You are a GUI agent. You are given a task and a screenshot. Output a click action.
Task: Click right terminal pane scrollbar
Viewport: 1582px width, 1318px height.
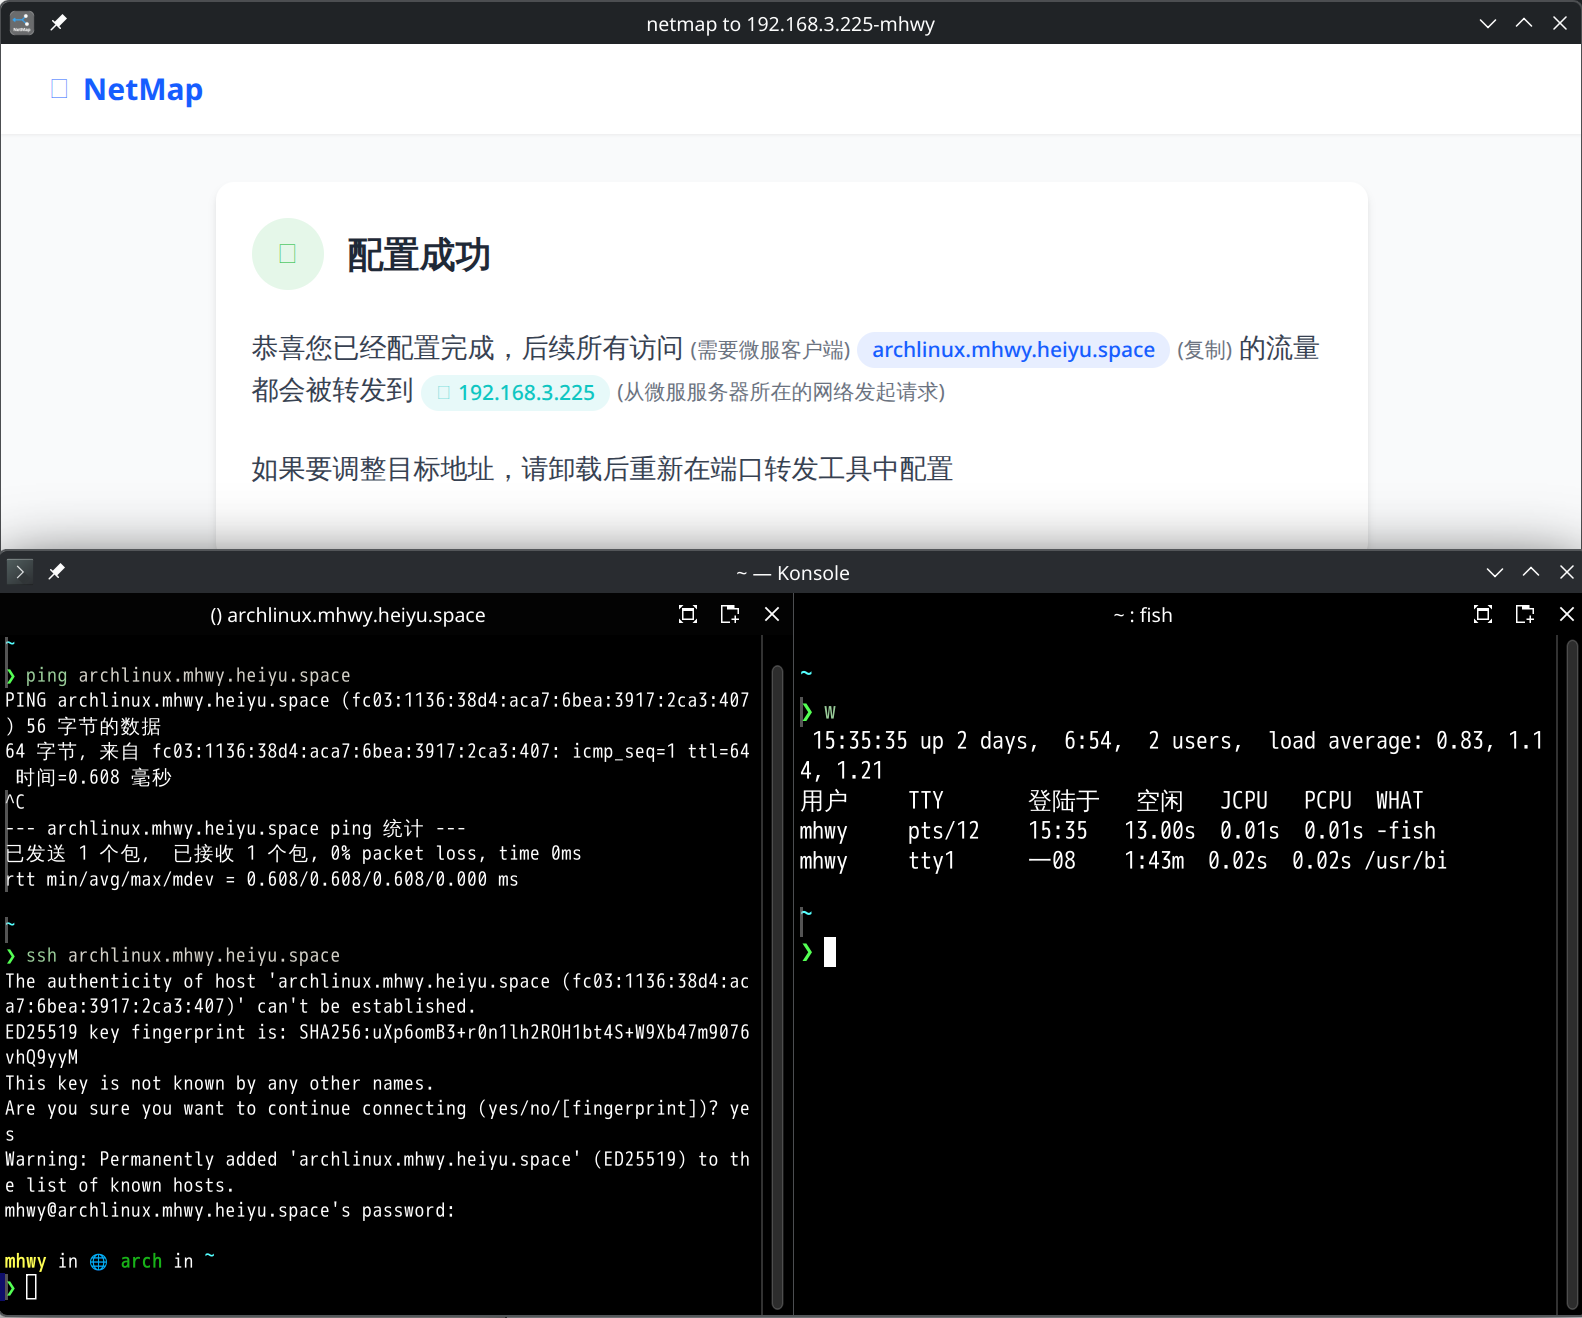pos(1572,976)
